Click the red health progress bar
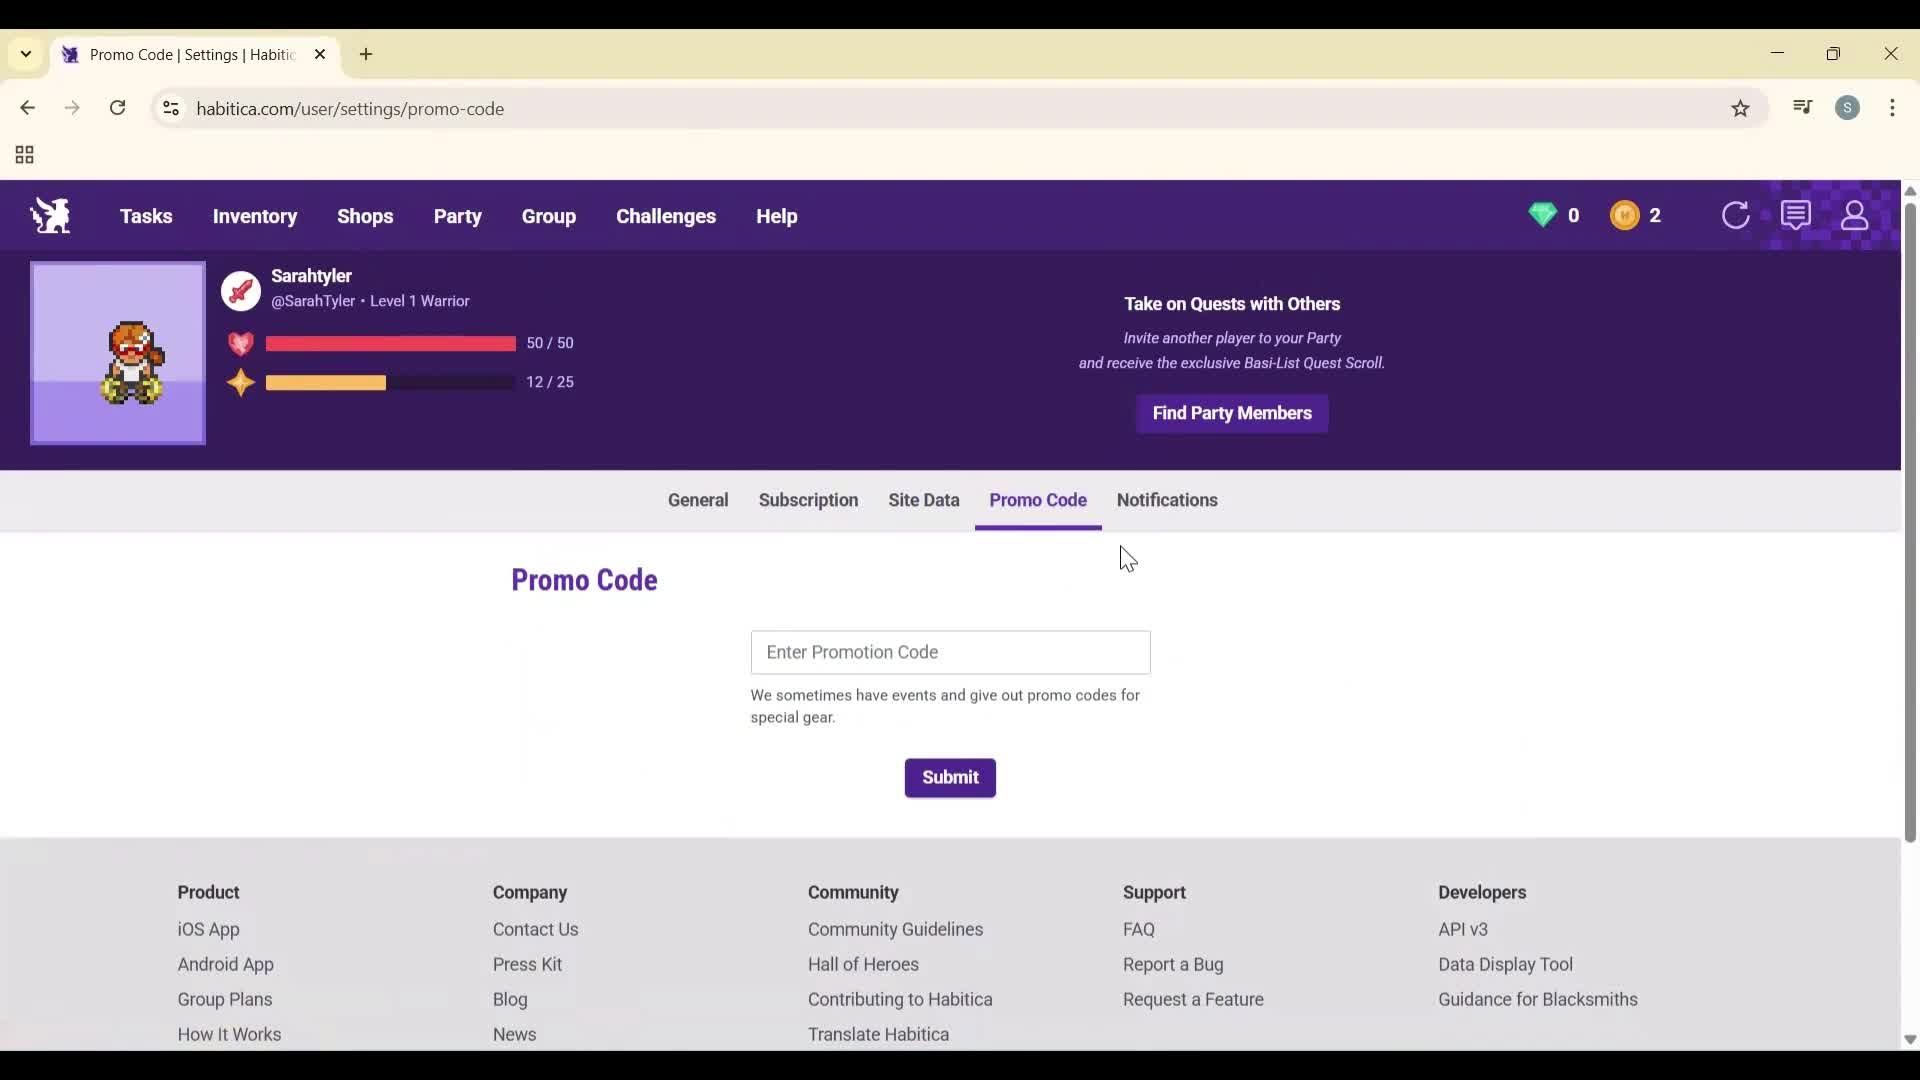Image resolution: width=1920 pixels, height=1080 pixels. coord(389,344)
